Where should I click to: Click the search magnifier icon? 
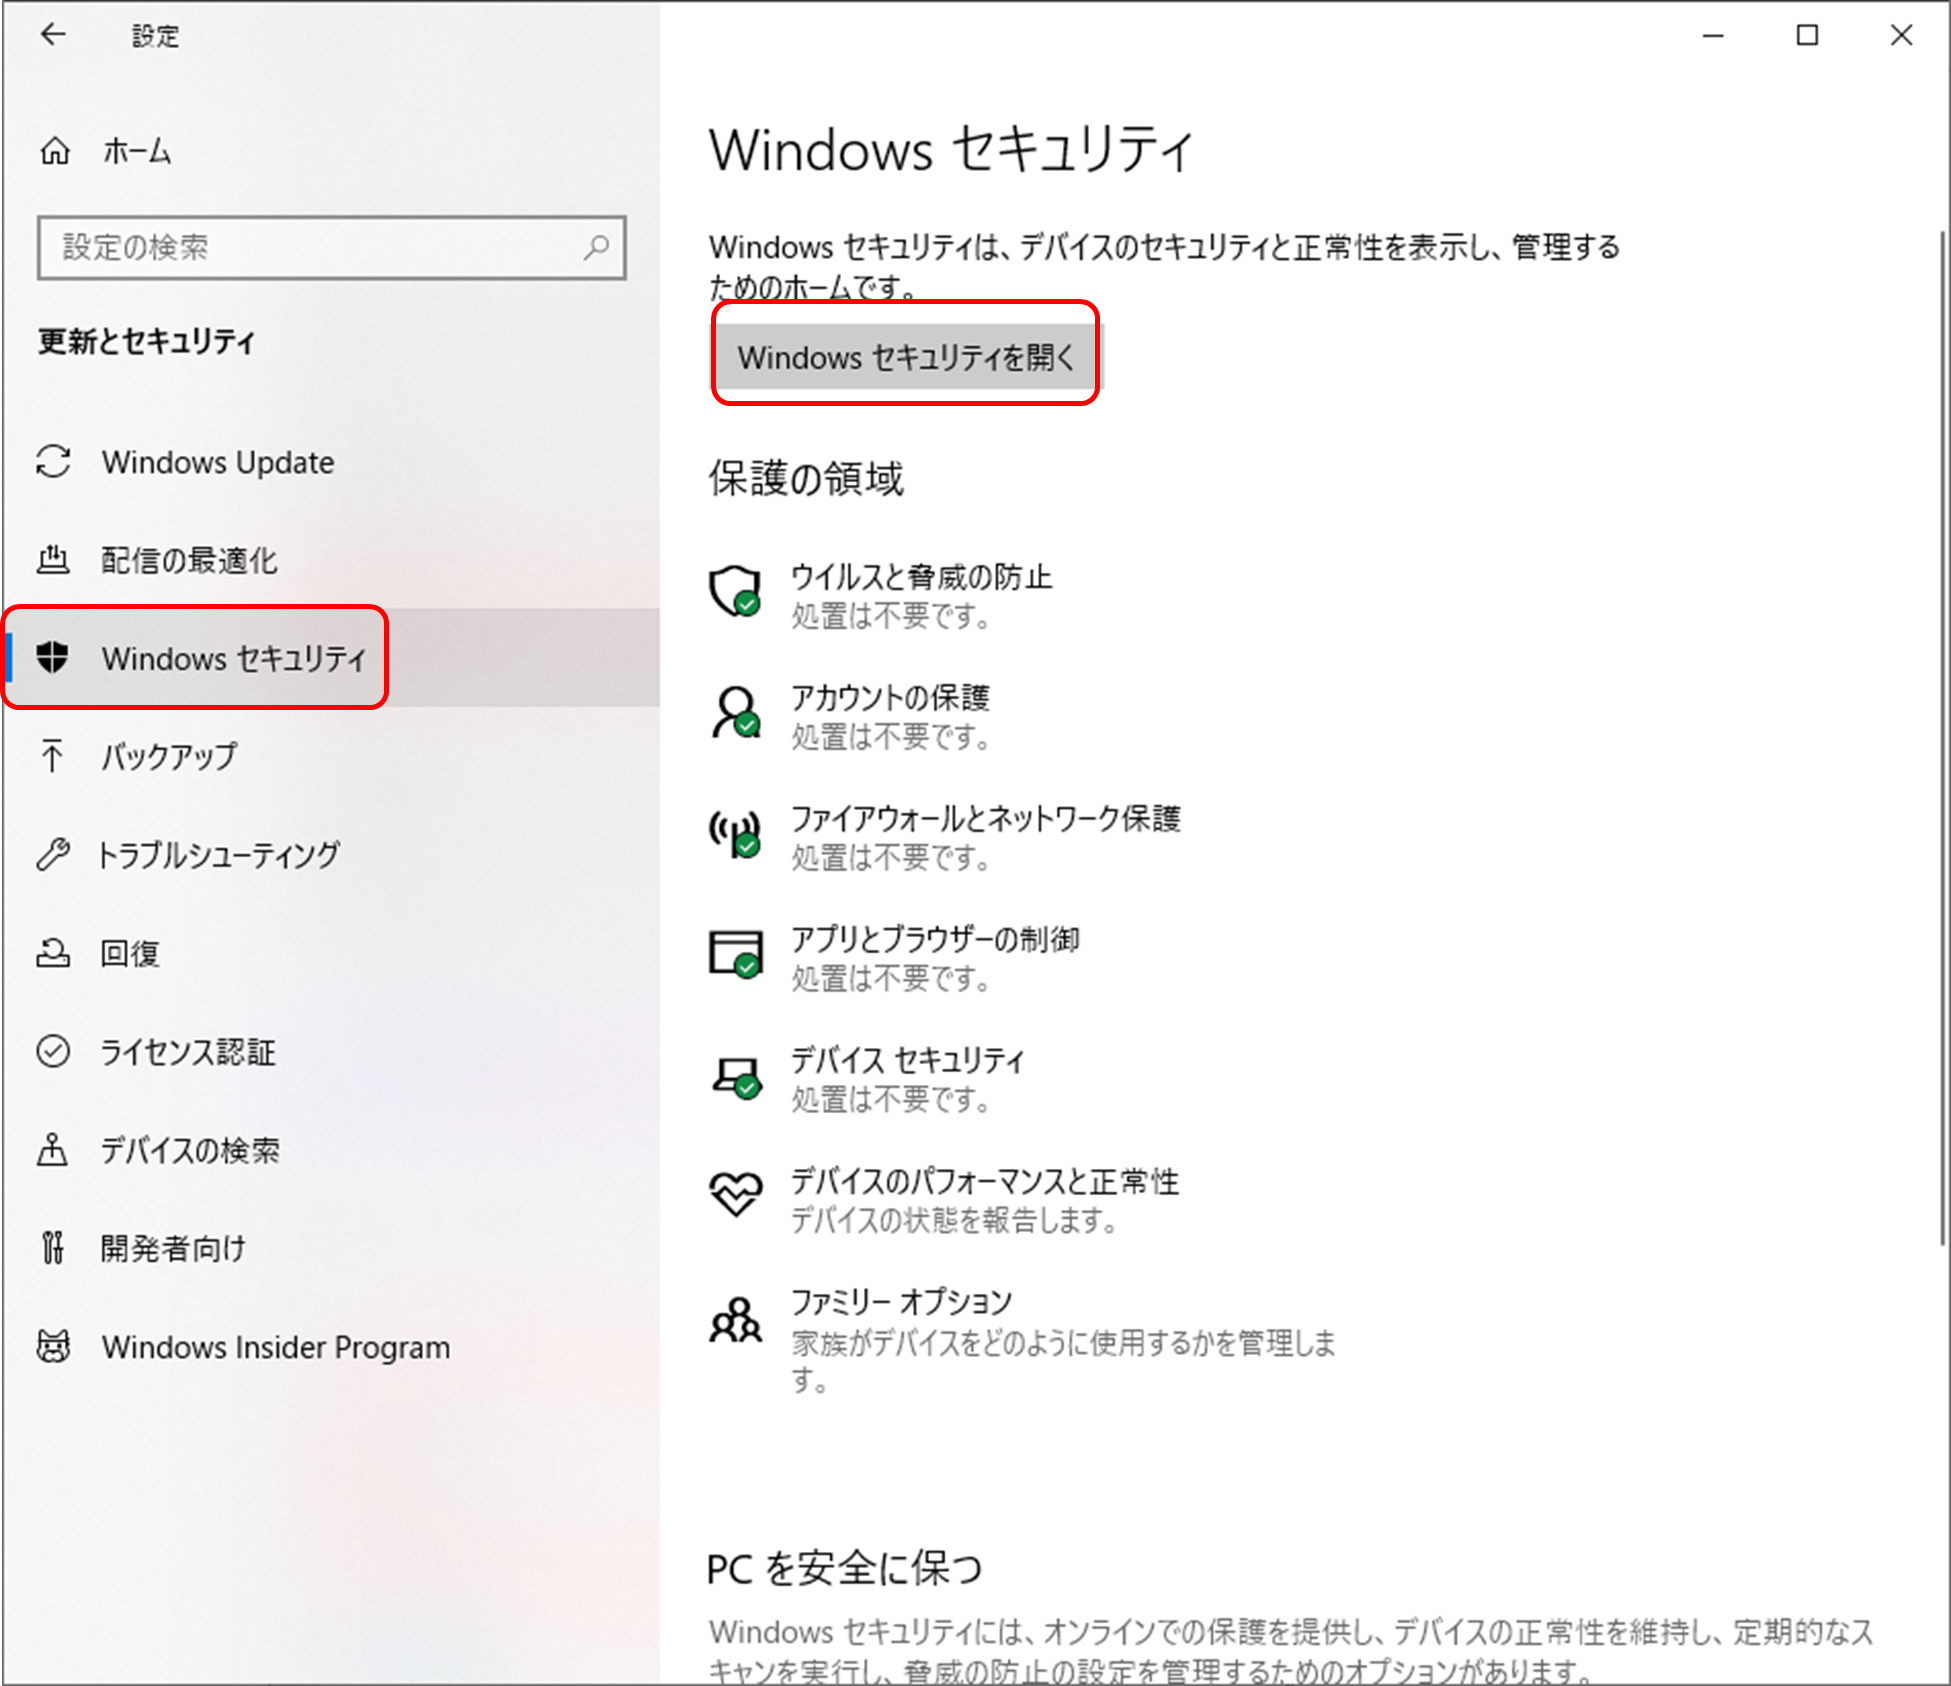[596, 247]
